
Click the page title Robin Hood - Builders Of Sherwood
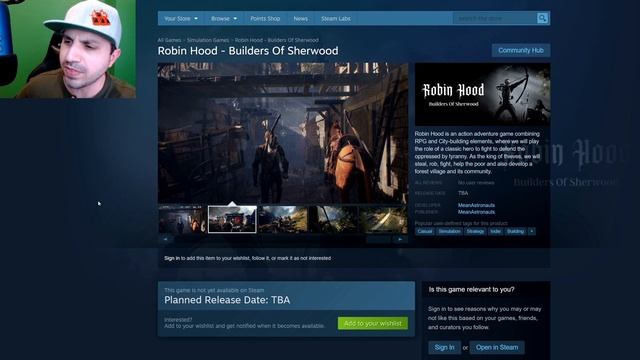click(248, 51)
